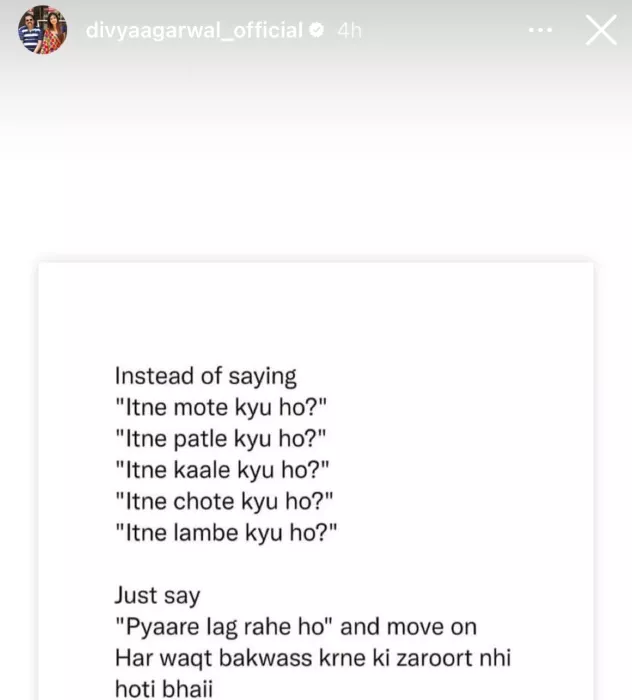The width and height of the screenshot is (632, 700).
Task: Select the "Itne lambe kyu ho?" line
Action: tap(225, 532)
